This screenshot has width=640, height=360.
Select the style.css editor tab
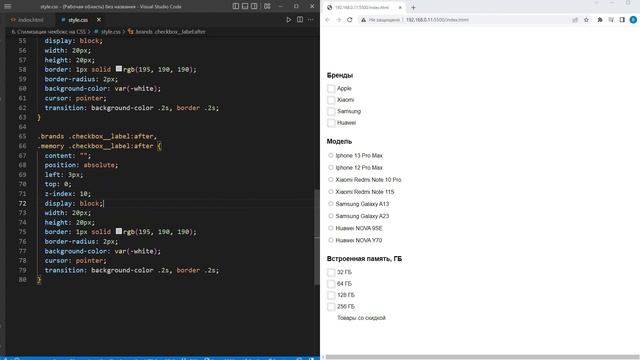[78, 20]
